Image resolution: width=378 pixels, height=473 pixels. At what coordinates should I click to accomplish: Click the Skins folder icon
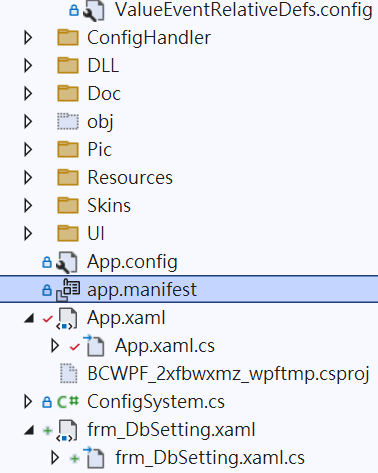[68, 205]
